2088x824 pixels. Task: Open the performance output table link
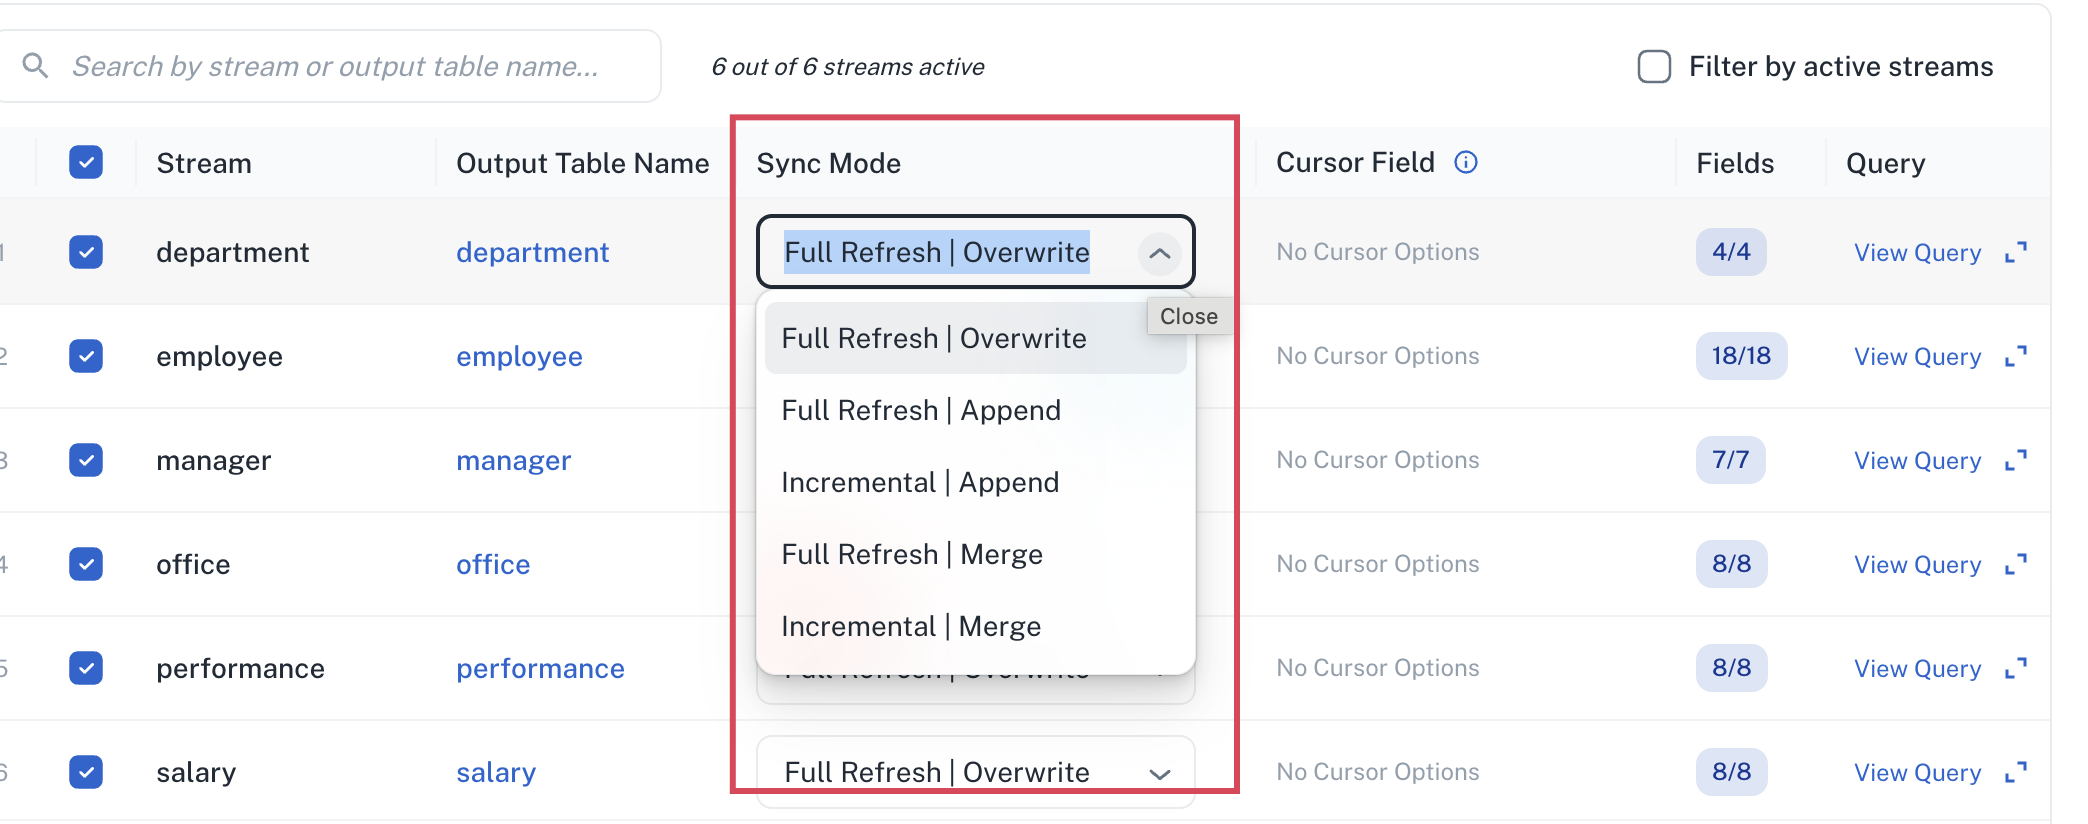click(540, 668)
